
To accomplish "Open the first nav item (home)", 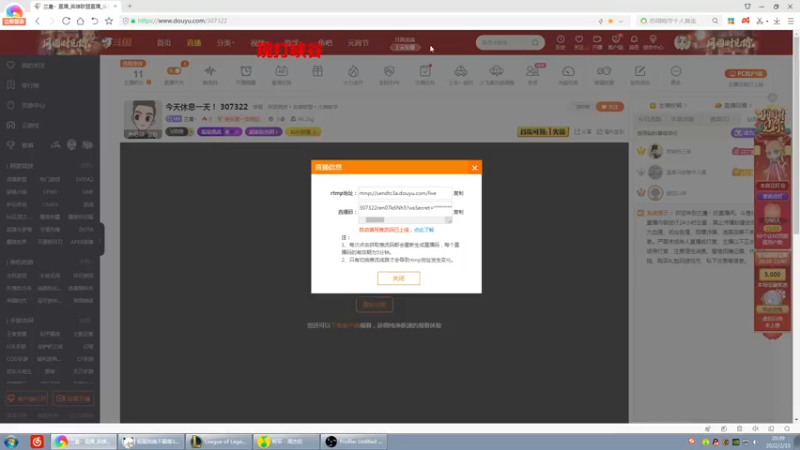I will (164, 43).
